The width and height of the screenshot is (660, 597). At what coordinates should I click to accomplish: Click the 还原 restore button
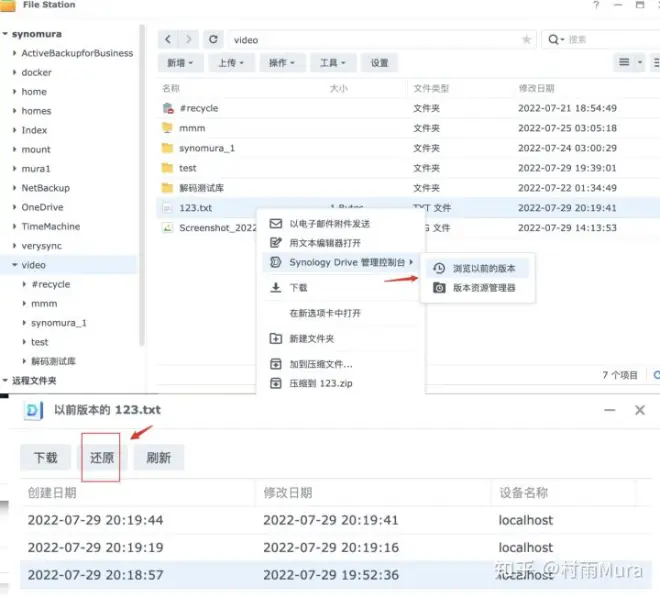pos(101,457)
